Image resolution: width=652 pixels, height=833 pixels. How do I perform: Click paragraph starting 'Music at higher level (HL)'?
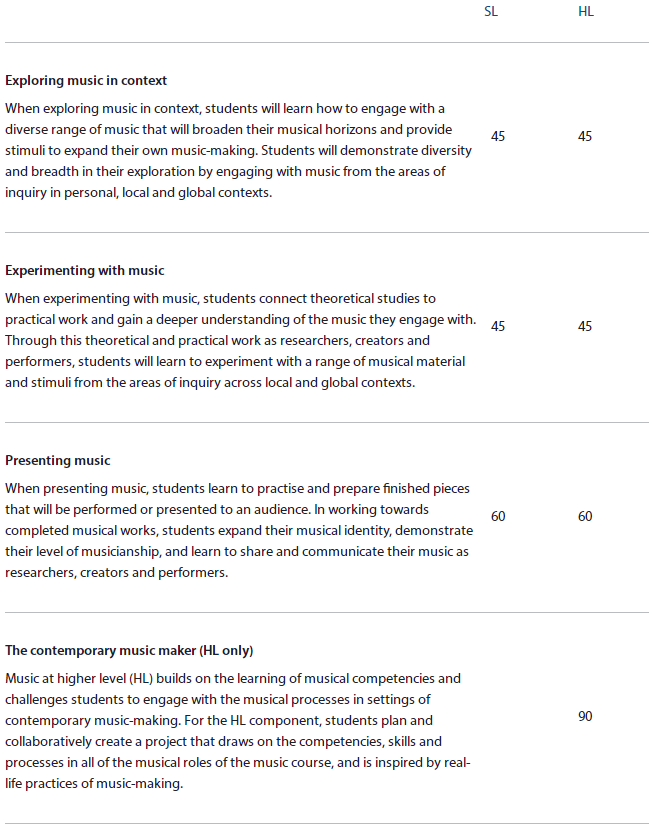point(238,731)
